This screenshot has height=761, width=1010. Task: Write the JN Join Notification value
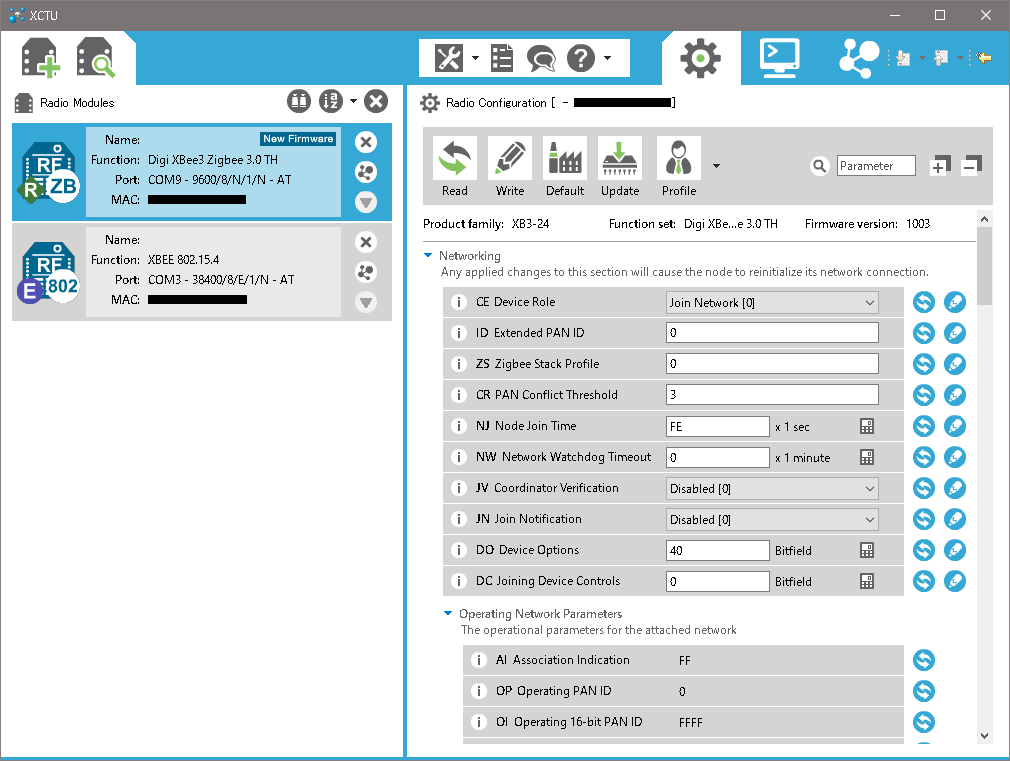tap(955, 519)
